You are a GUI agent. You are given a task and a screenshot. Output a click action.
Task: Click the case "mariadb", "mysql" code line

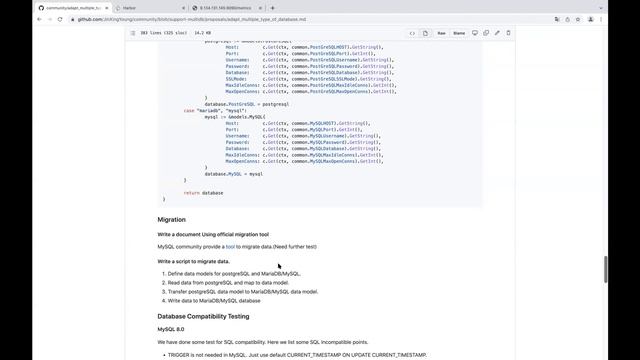(215, 110)
